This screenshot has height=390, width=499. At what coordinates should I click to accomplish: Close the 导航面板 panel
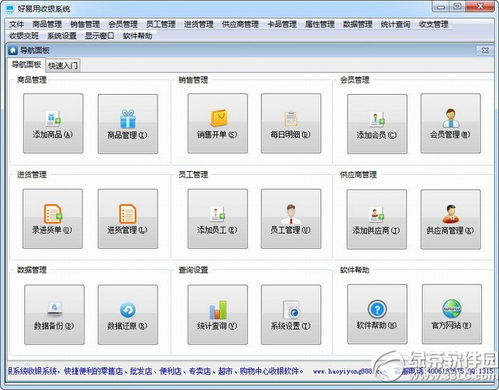485,50
